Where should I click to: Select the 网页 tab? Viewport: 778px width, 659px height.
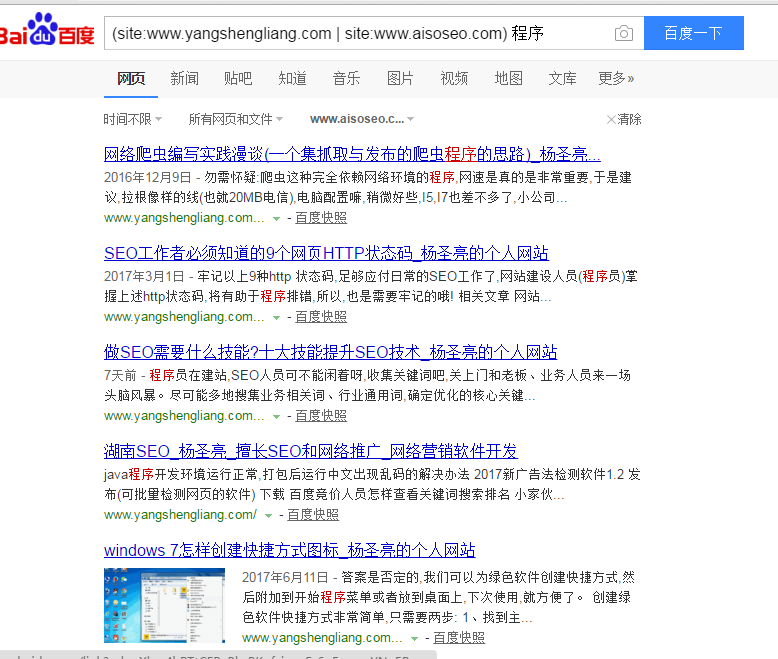[x=131, y=78]
